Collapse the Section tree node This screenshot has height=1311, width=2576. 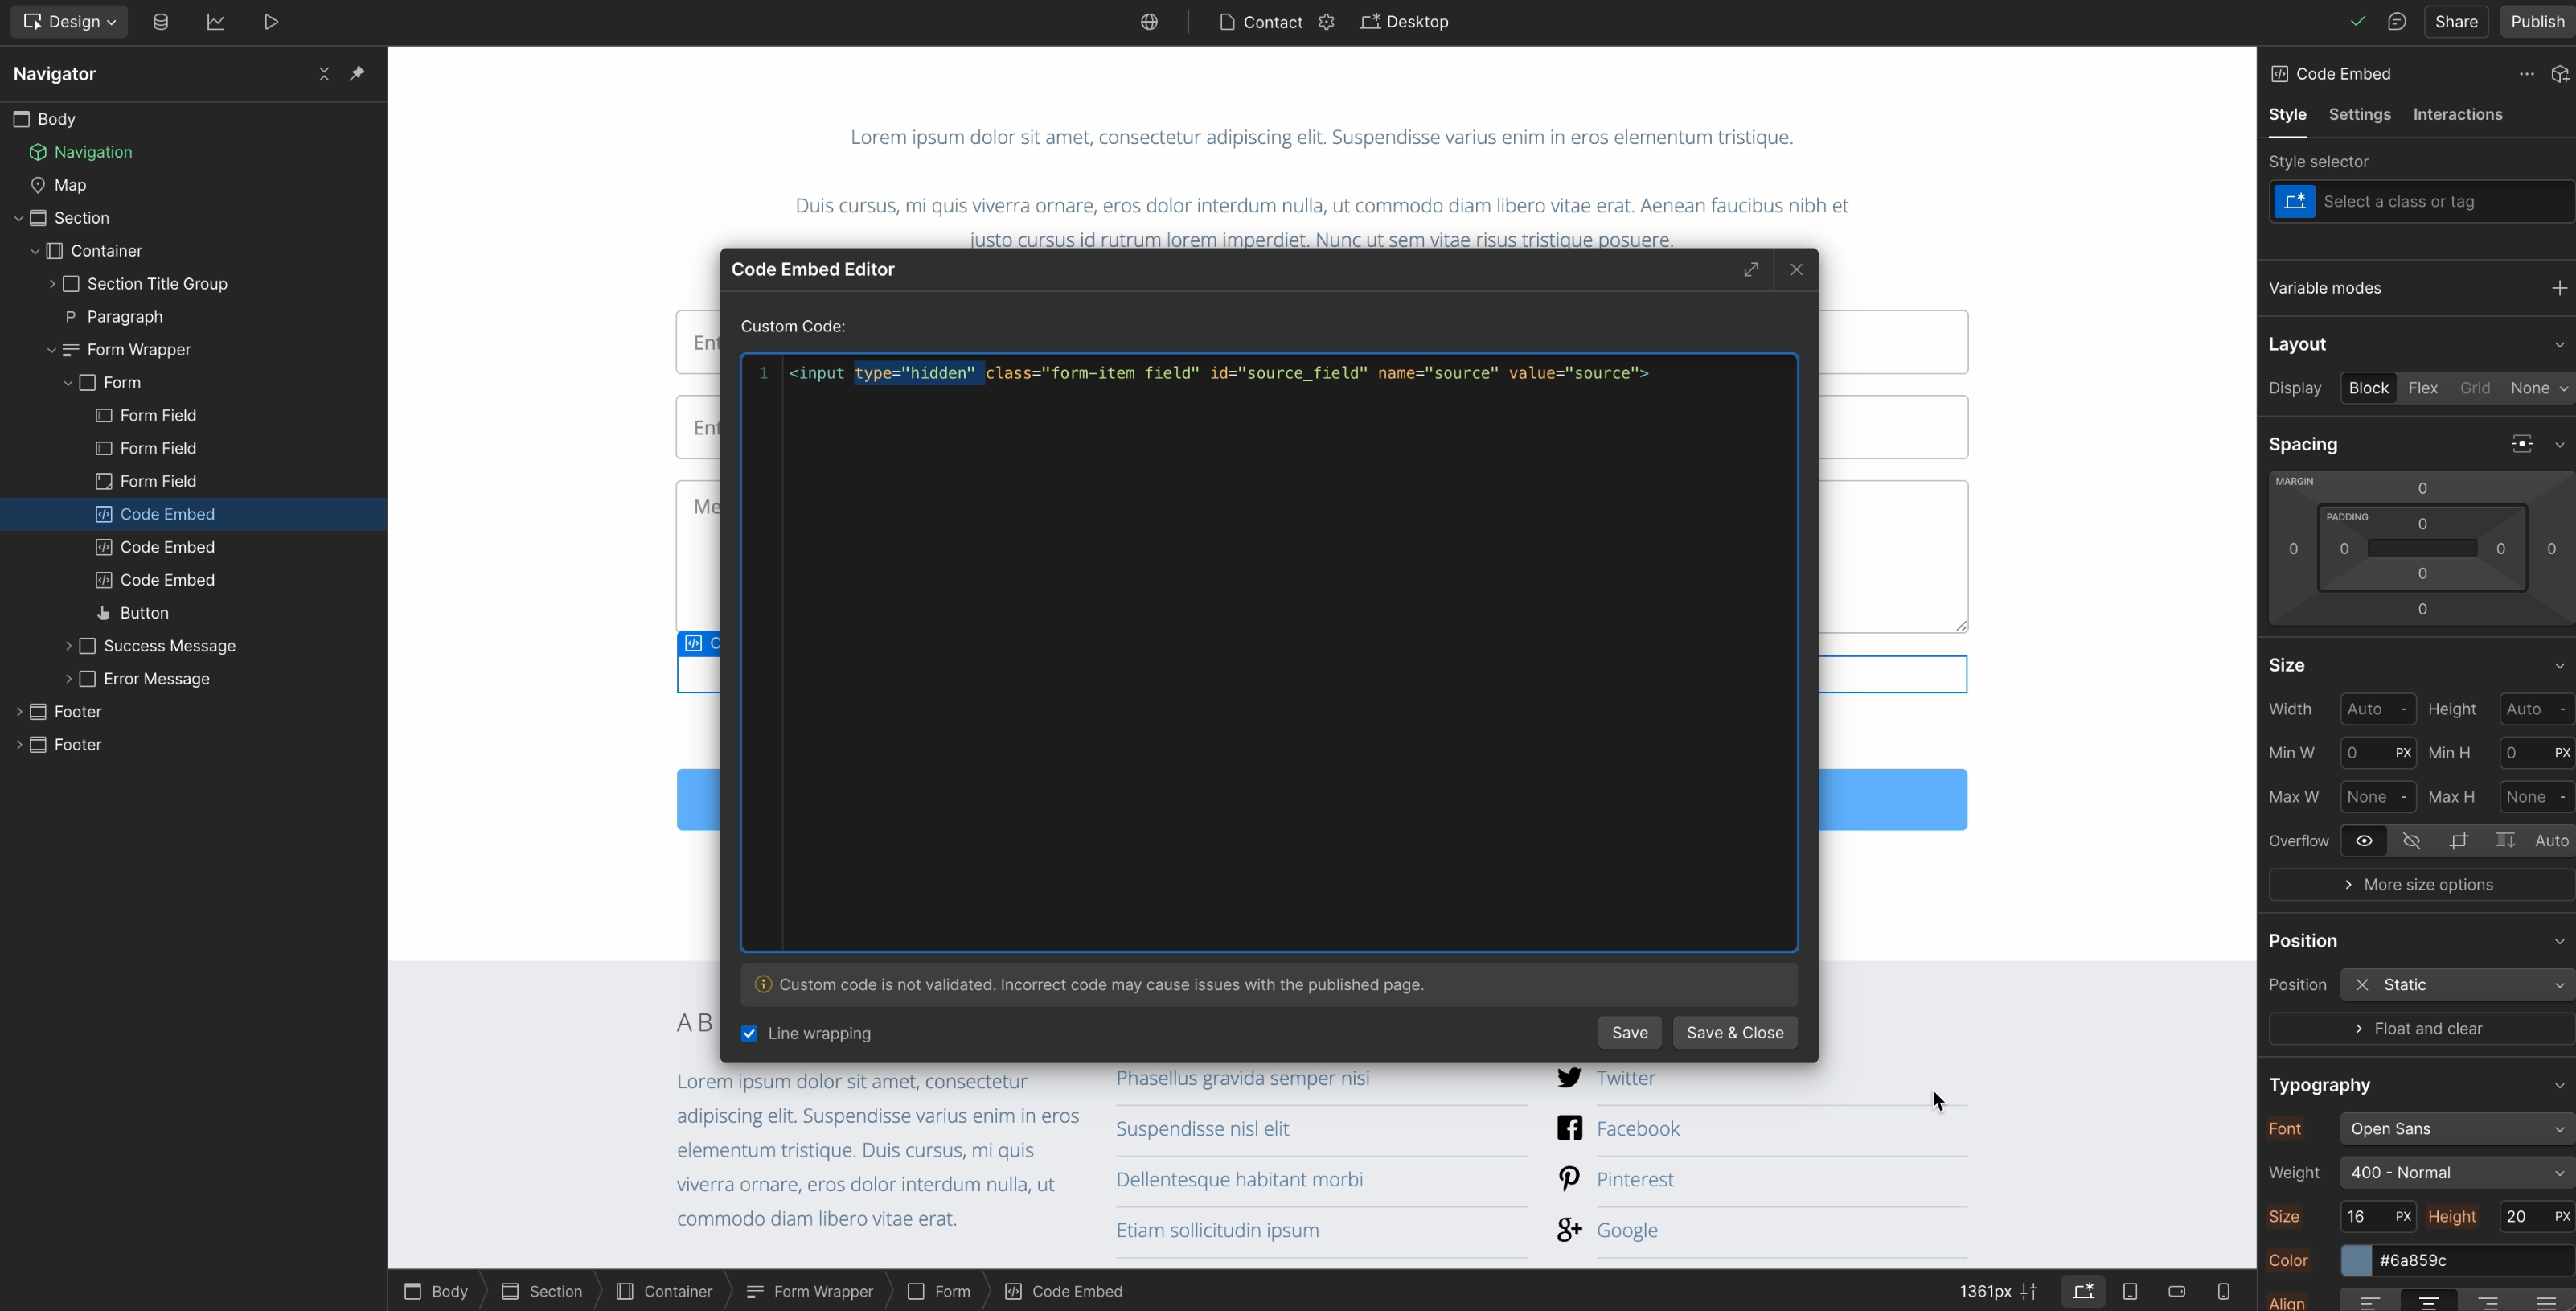(18, 217)
